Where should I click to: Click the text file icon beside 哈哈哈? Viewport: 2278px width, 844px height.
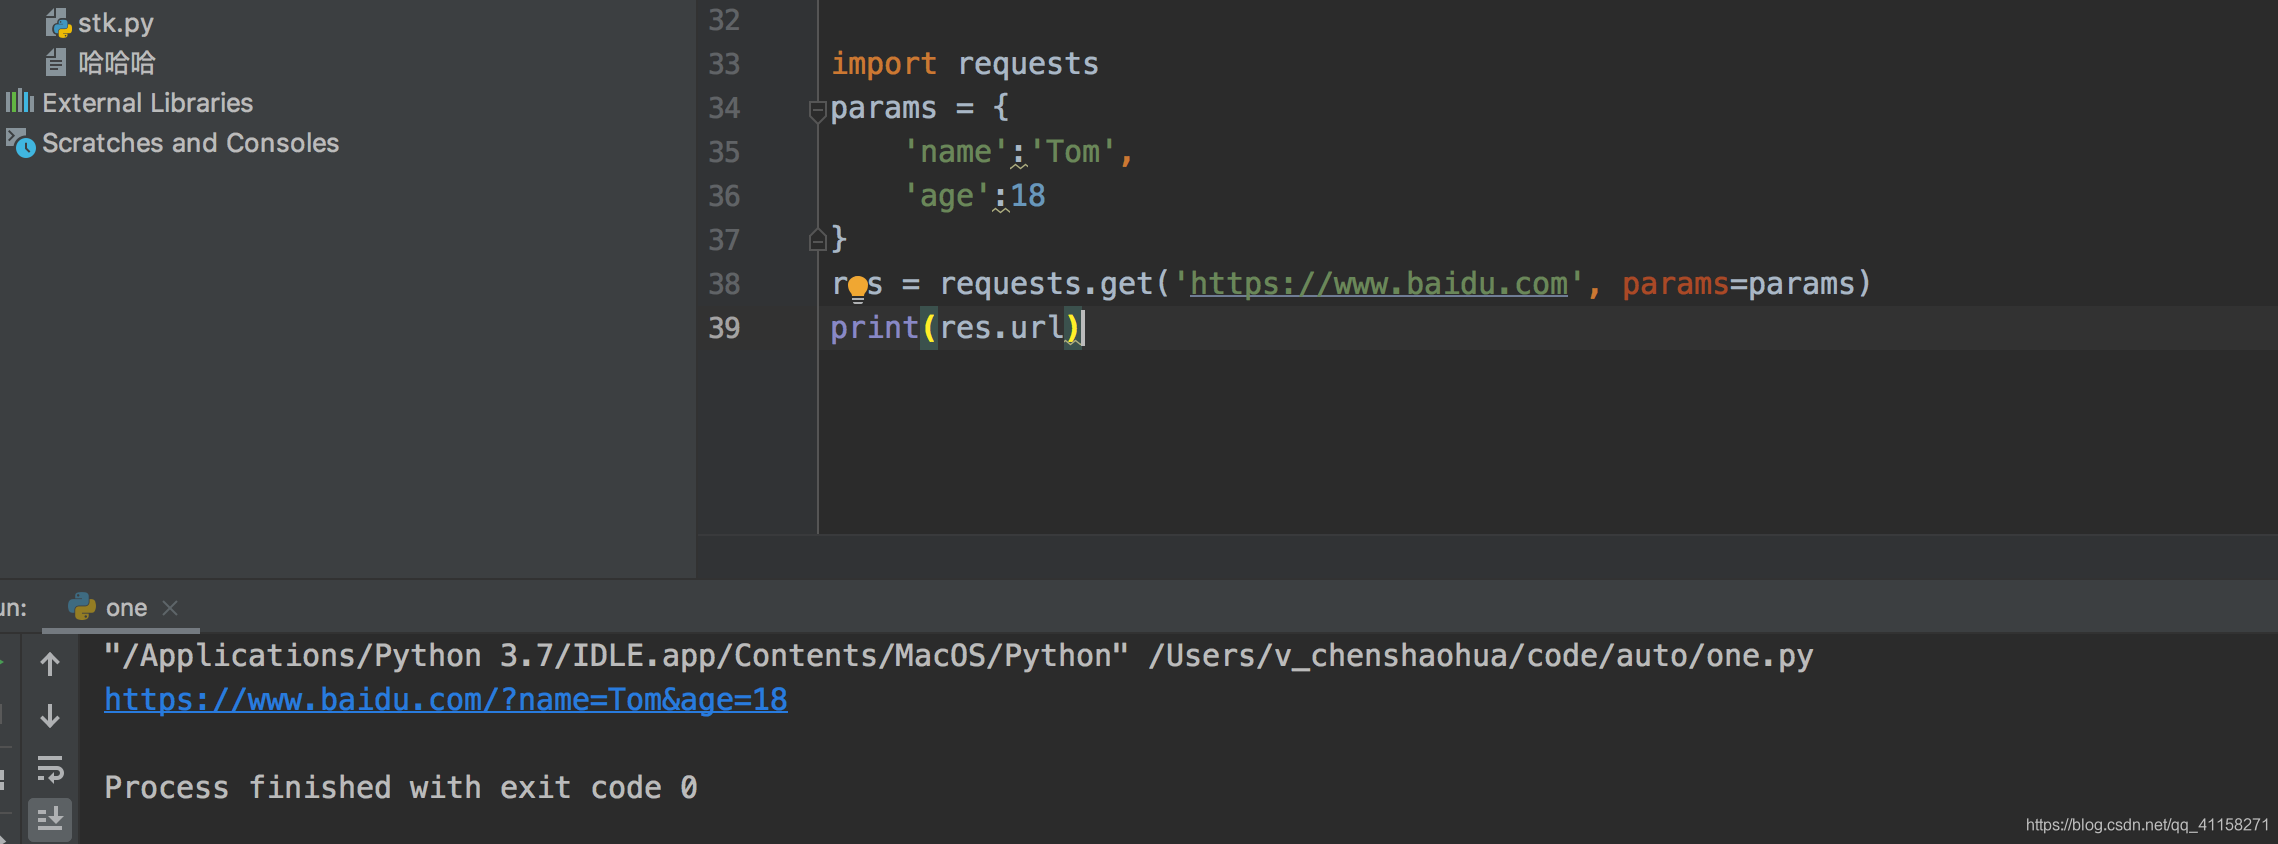click(57, 63)
